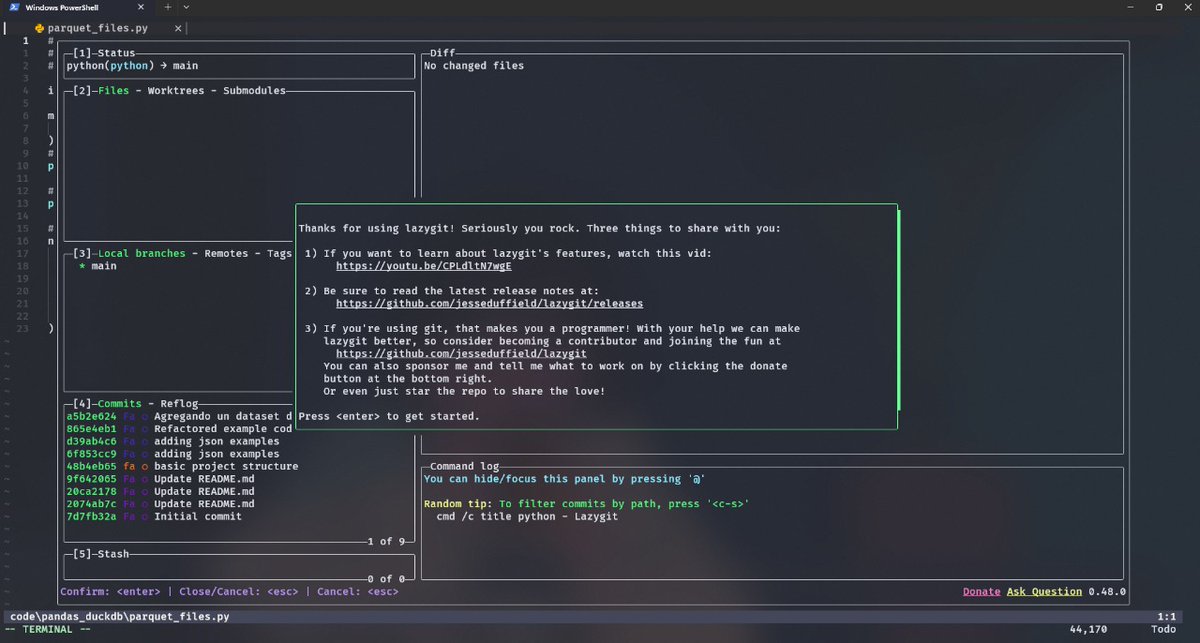Open a new PowerShell tab with plus icon
Image resolution: width=1200 pixels, height=643 pixels.
click(x=167, y=7)
